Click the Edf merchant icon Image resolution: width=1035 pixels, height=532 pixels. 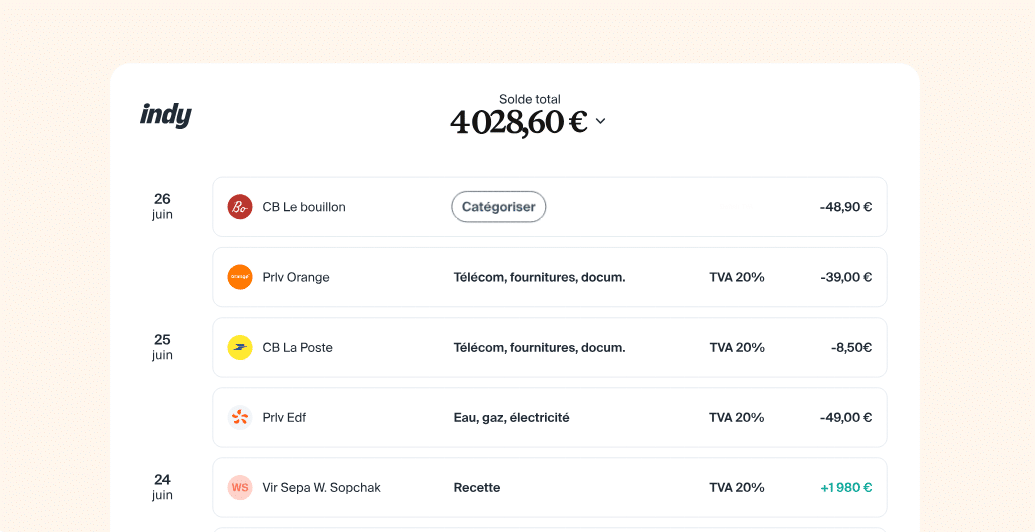click(x=239, y=417)
